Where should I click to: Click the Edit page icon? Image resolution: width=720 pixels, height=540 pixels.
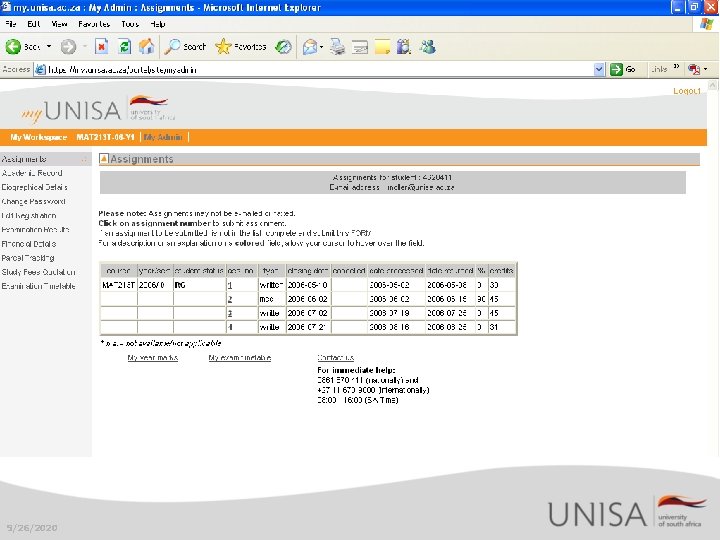360,46
